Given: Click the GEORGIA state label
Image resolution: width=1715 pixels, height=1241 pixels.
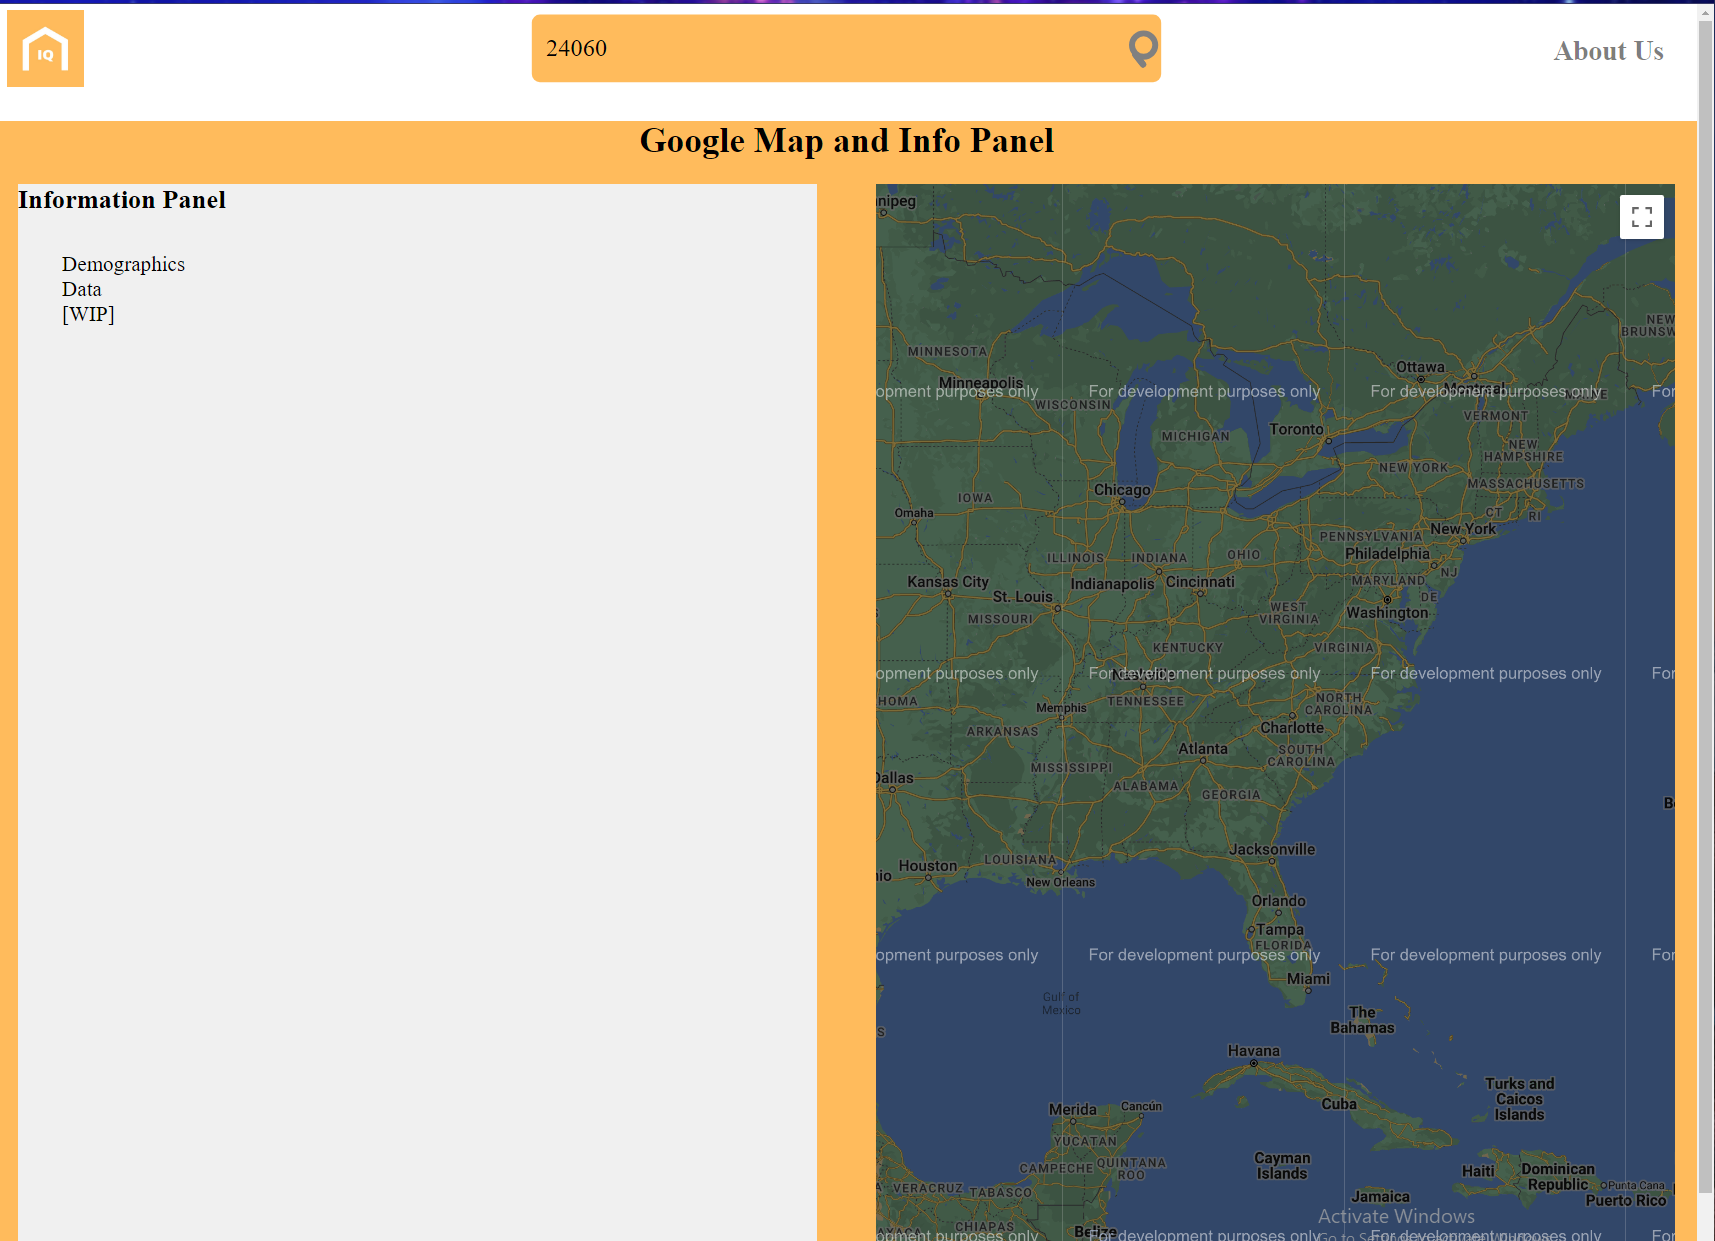Looking at the screenshot, I should 1231,795.
